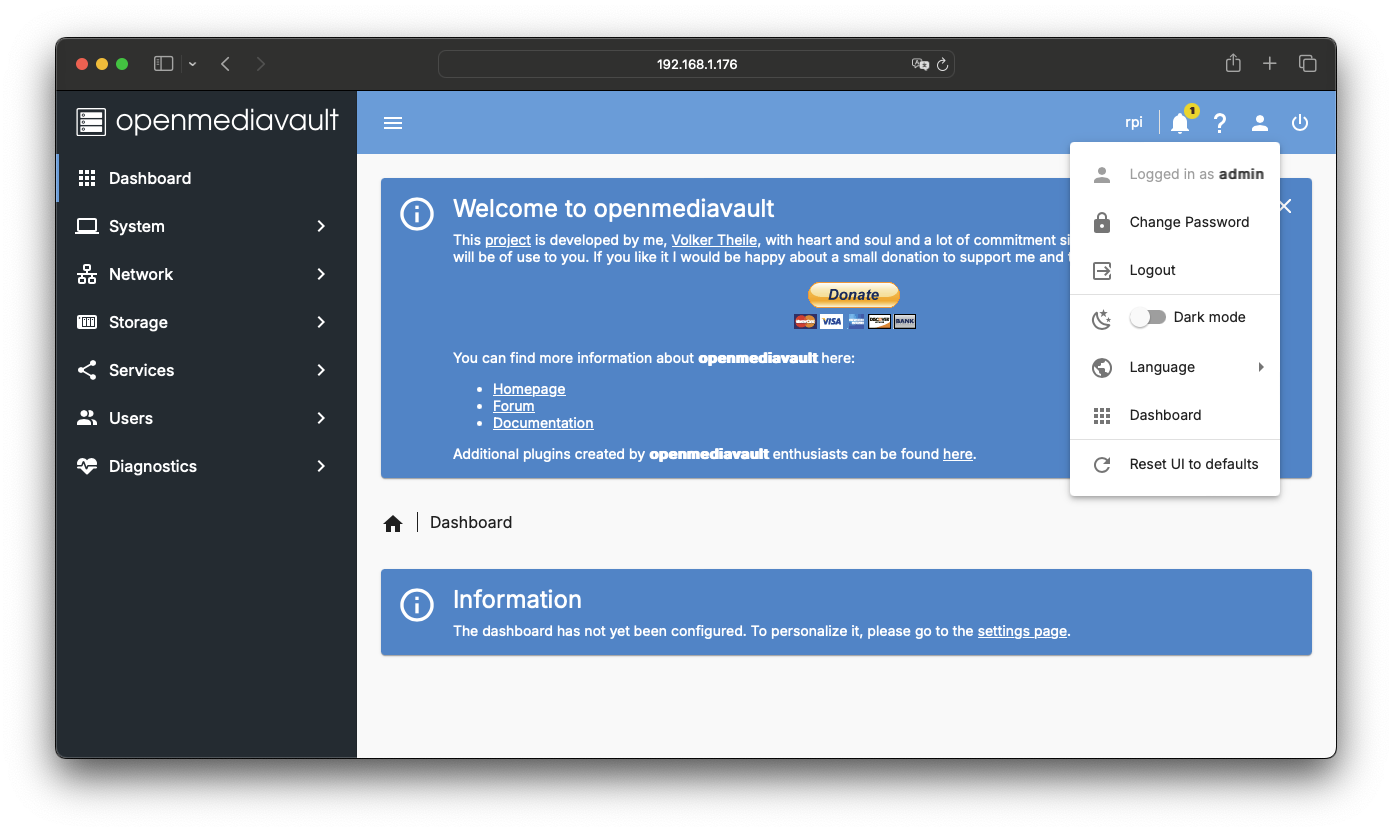Screen dimensions: 1392x832
Task: Click the home breadcrumb icon
Action: (393, 523)
